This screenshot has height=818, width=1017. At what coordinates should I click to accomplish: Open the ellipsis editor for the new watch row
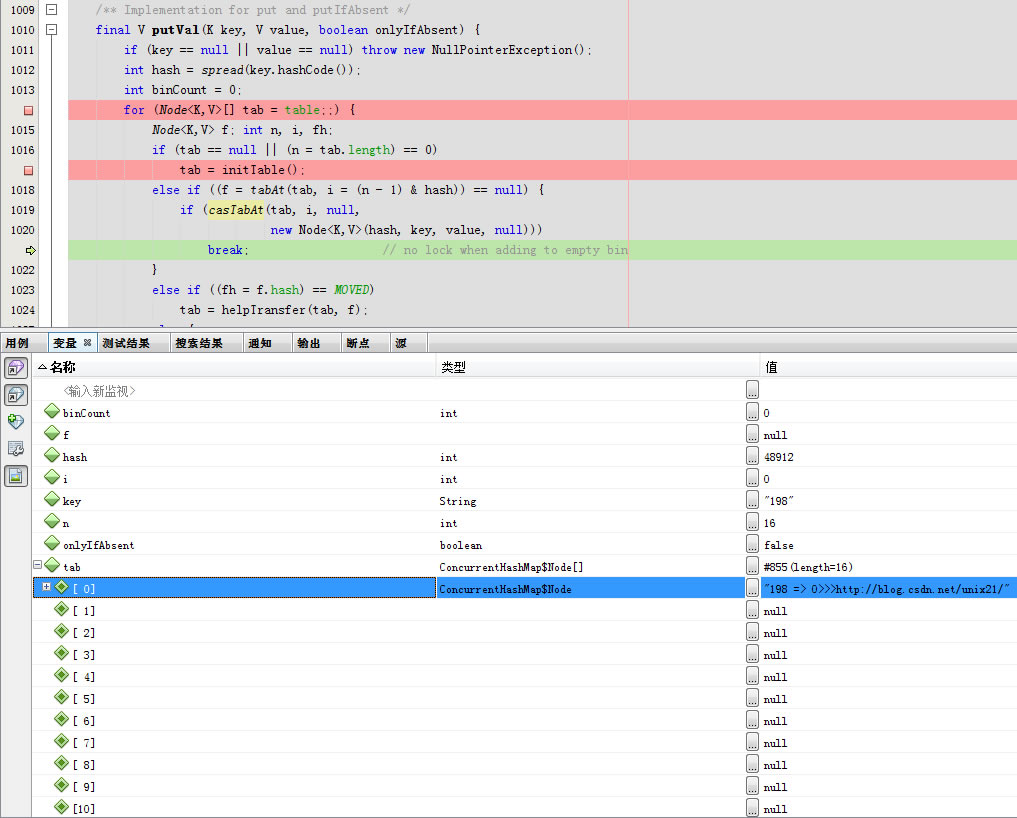pos(752,390)
